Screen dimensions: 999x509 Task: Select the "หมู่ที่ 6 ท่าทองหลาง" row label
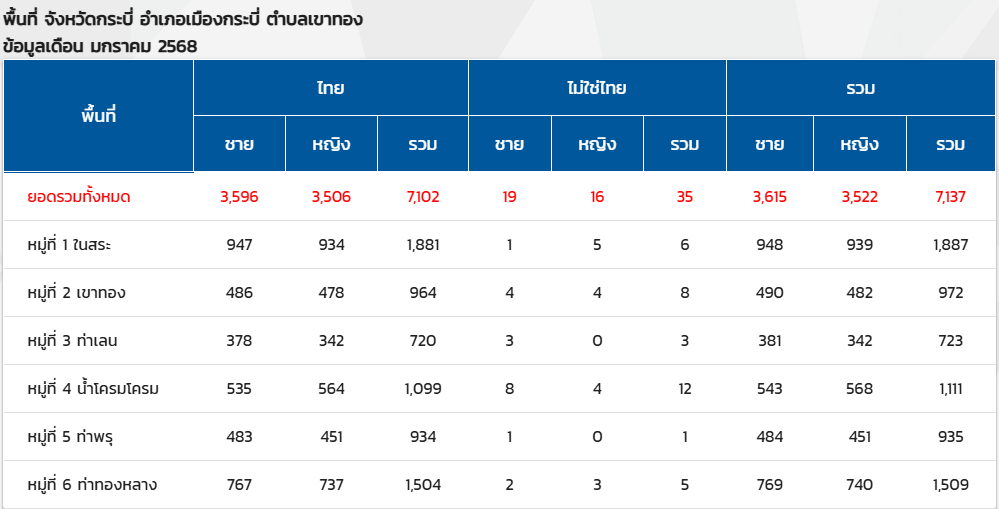92,485
